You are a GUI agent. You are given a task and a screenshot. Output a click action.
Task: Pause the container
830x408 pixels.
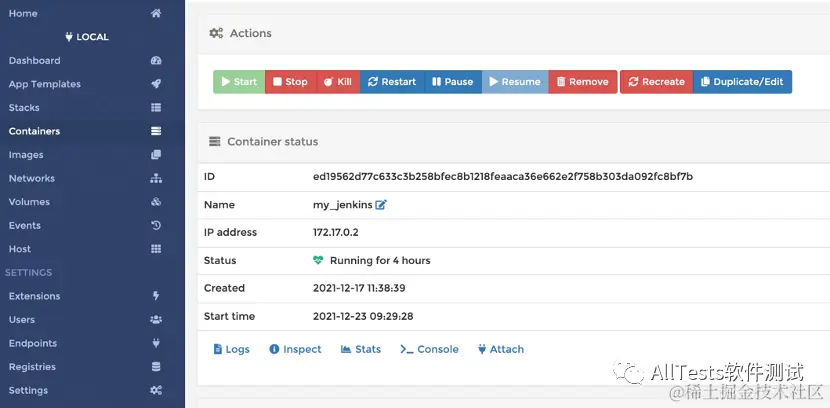(x=453, y=82)
